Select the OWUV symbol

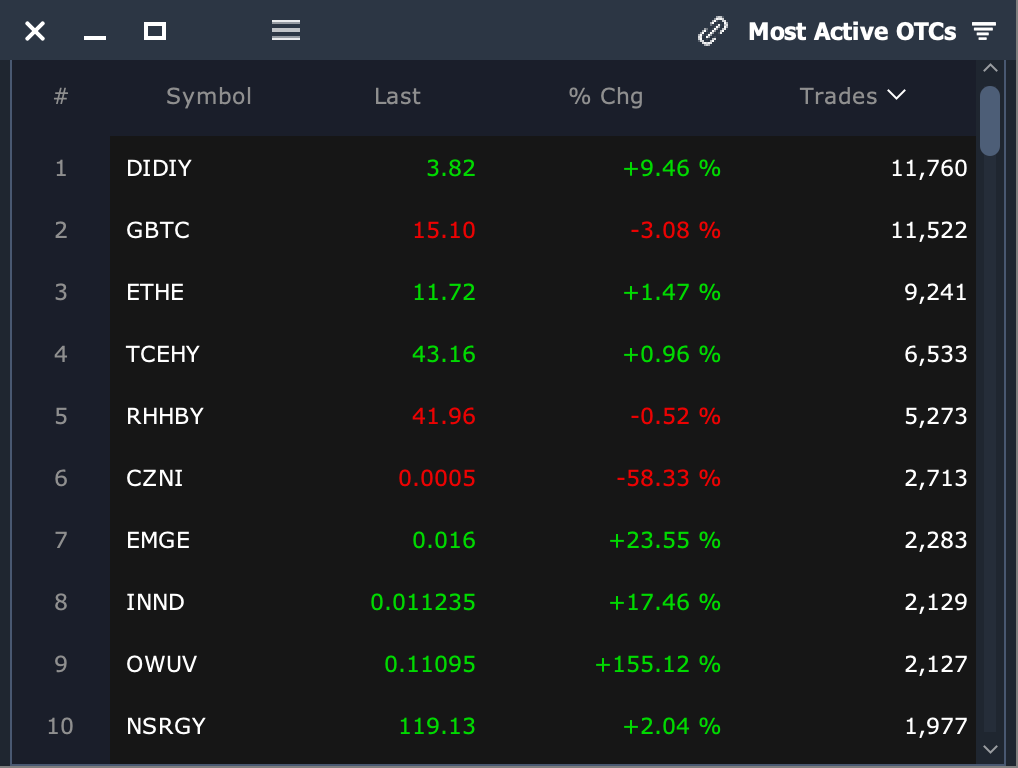pos(157,664)
